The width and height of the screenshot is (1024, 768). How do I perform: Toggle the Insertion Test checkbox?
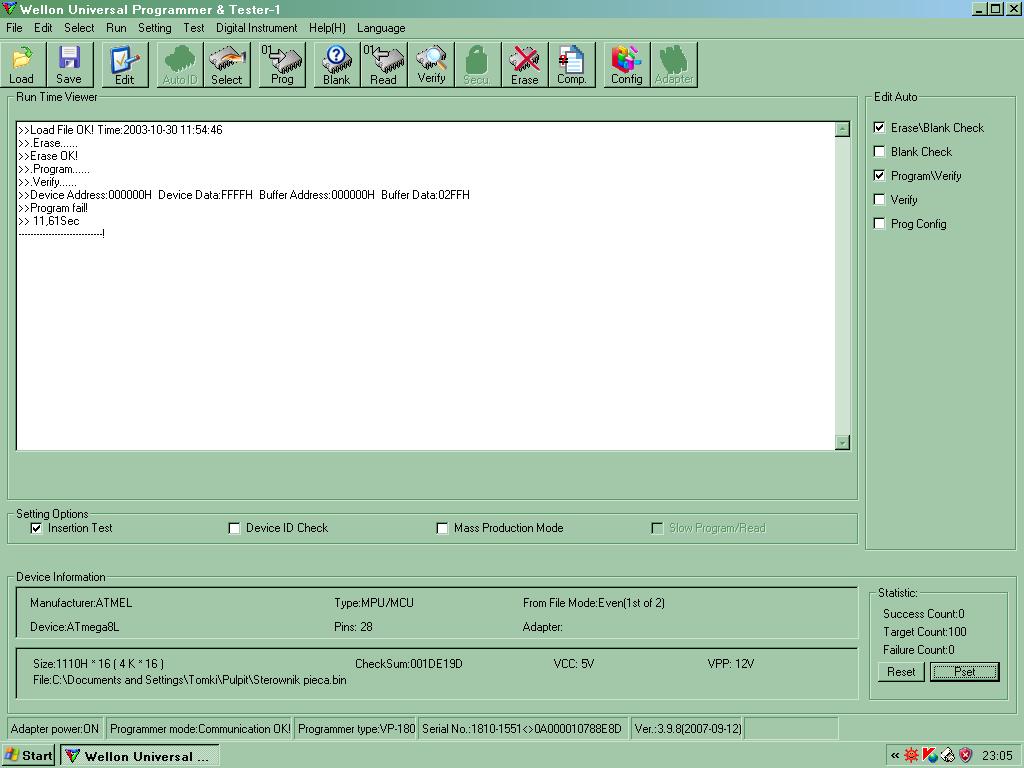click(37, 528)
